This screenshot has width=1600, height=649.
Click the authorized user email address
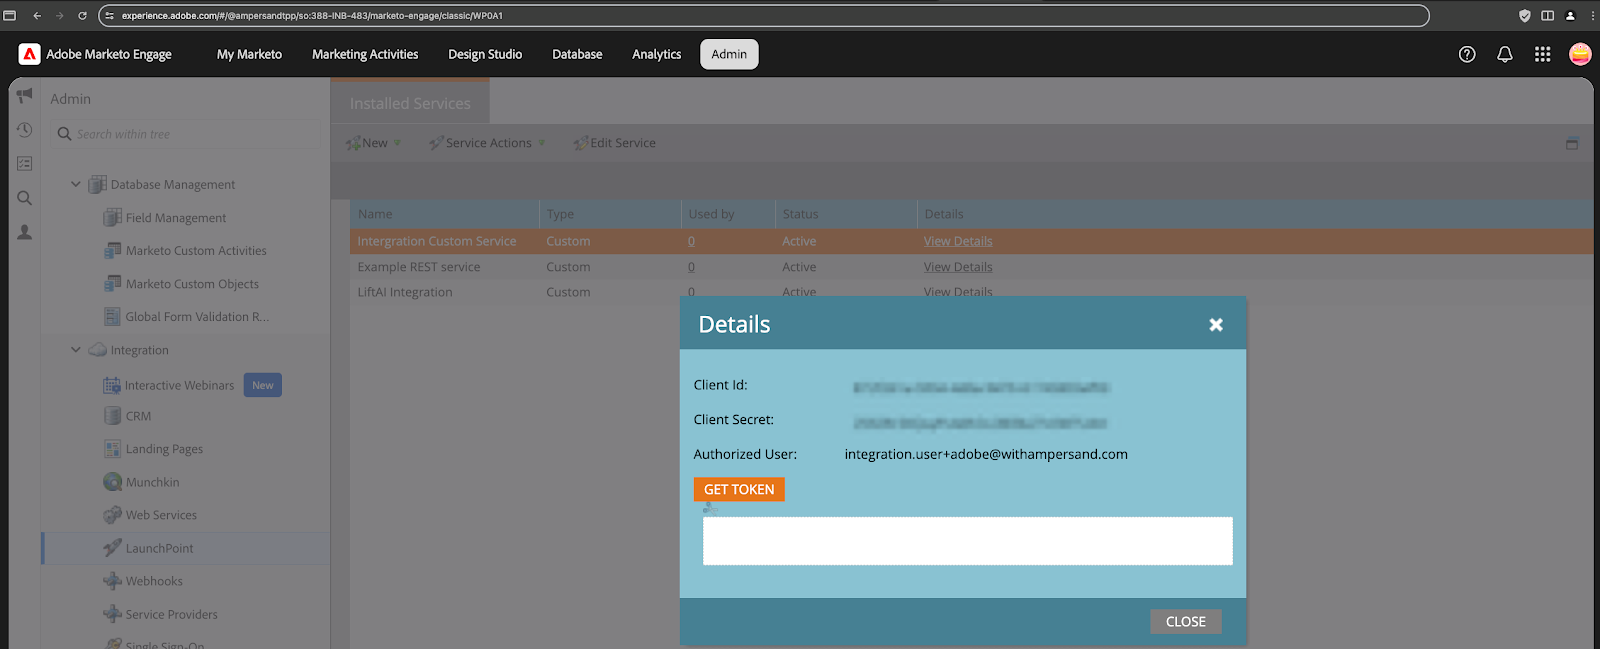click(986, 454)
